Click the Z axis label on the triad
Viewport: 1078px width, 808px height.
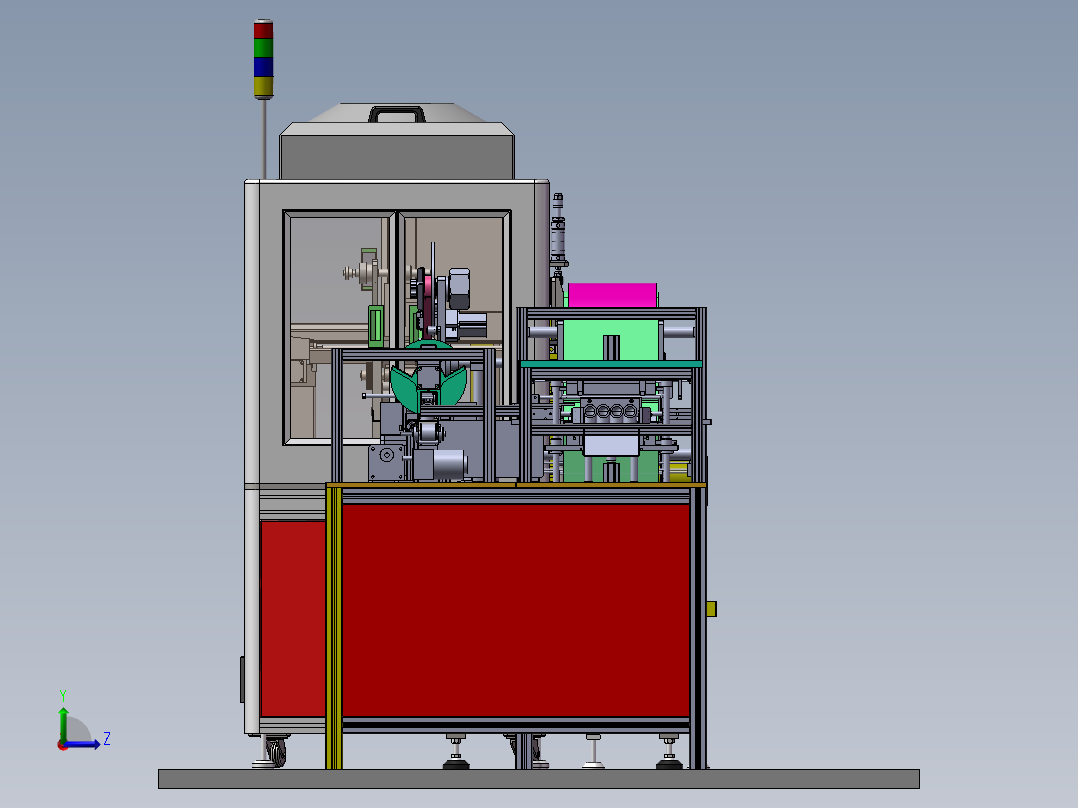(x=107, y=739)
